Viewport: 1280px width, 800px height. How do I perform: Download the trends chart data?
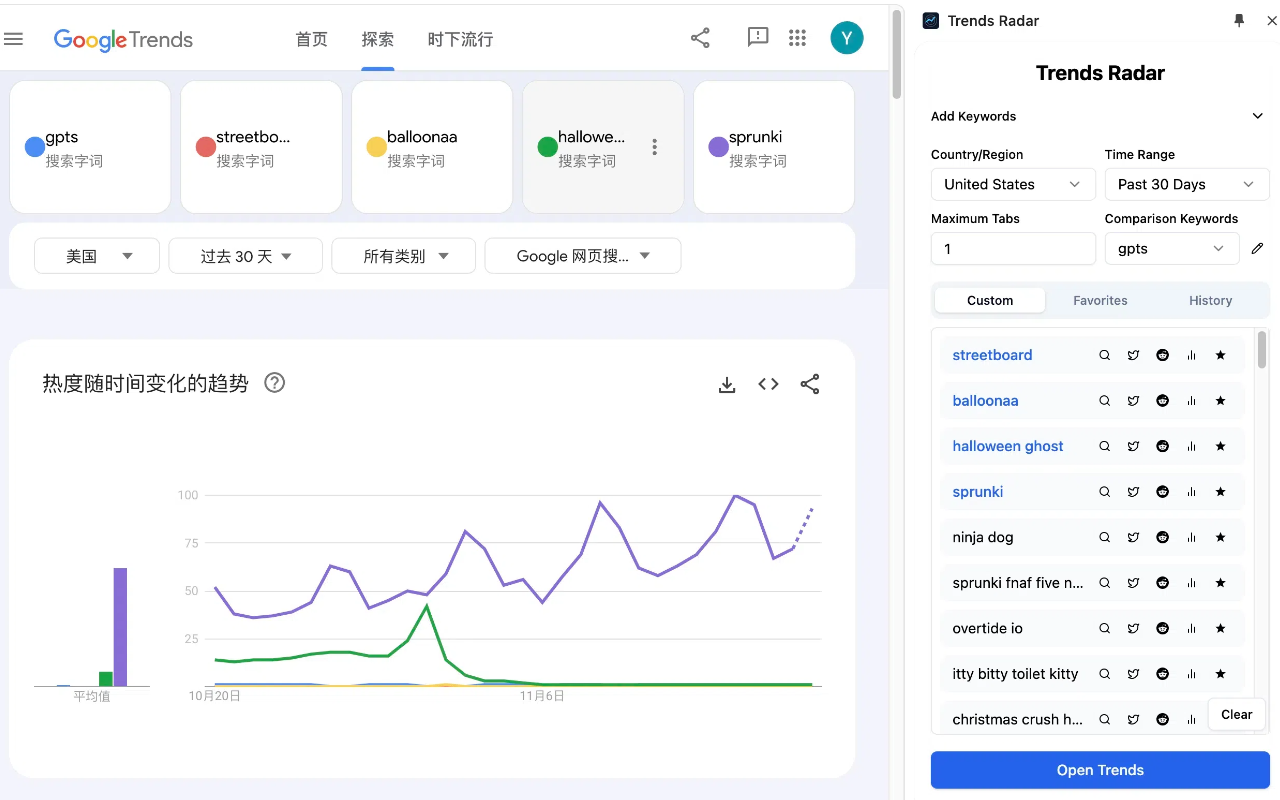pos(726,383)
